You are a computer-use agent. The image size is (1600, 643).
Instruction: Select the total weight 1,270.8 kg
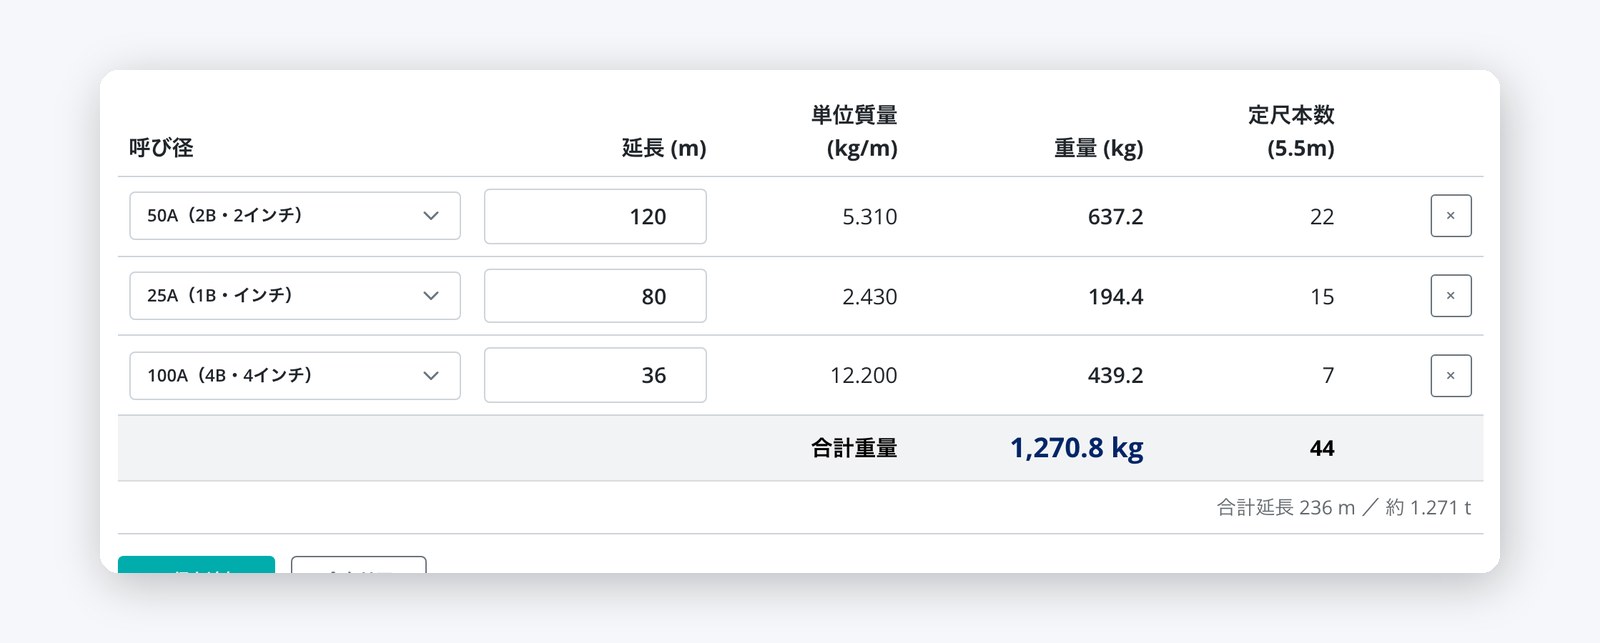point(1076,448)
